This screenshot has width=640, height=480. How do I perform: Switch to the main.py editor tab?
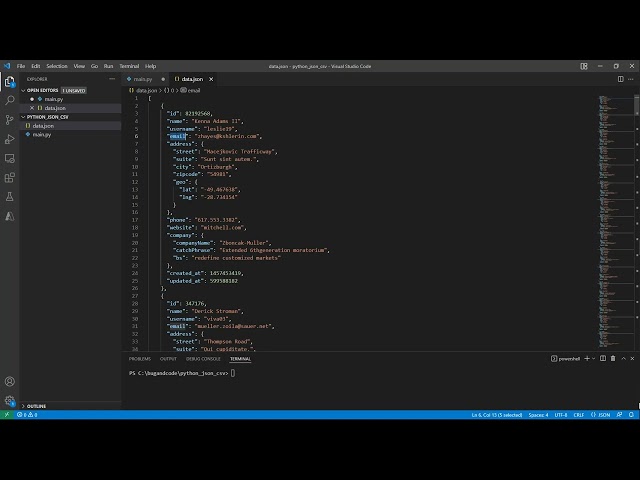143,79
